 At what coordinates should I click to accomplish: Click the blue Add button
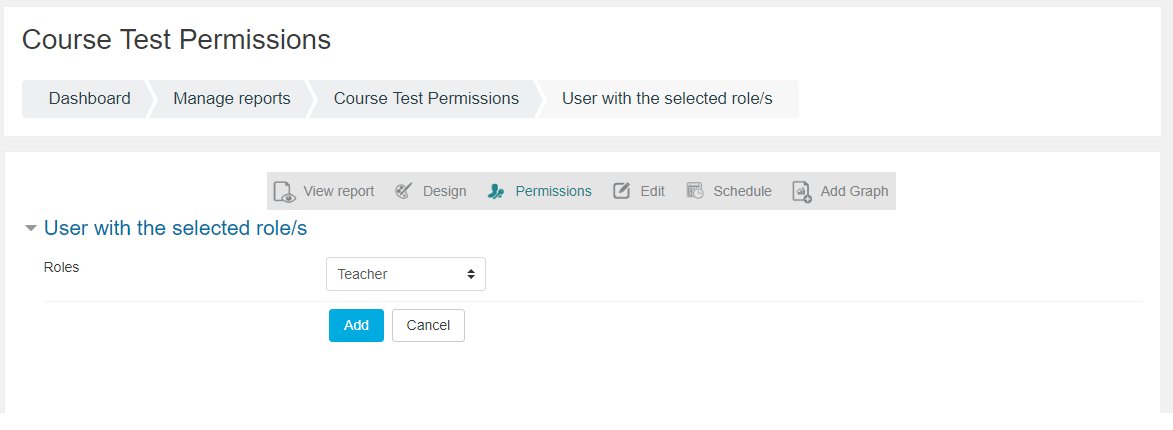[356, 325]
